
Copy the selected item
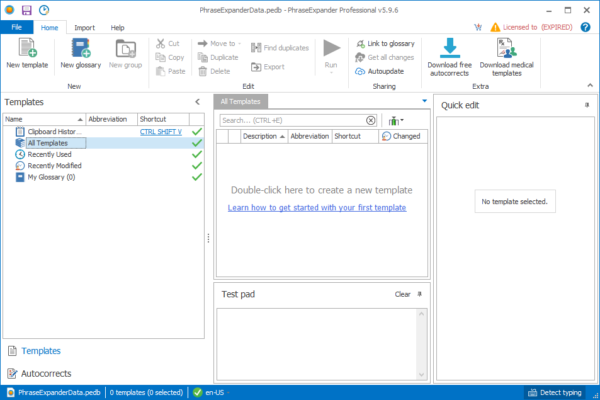[x=170, y=57]
